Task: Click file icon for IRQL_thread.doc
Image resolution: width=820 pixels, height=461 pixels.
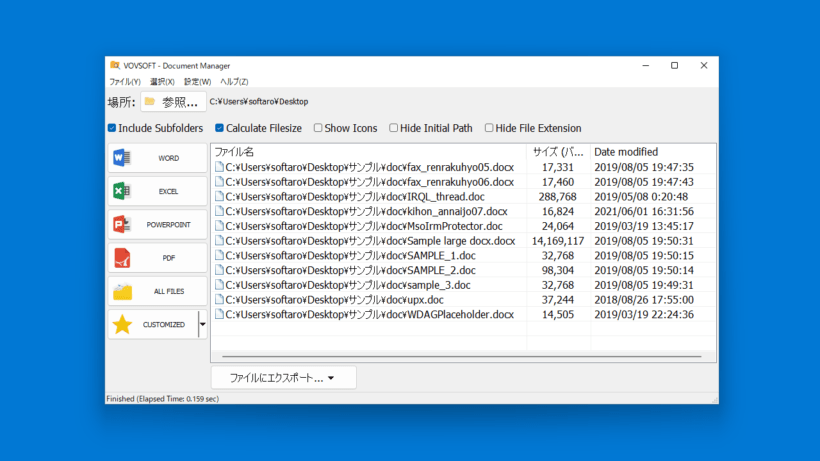Action: coord(219,196)
